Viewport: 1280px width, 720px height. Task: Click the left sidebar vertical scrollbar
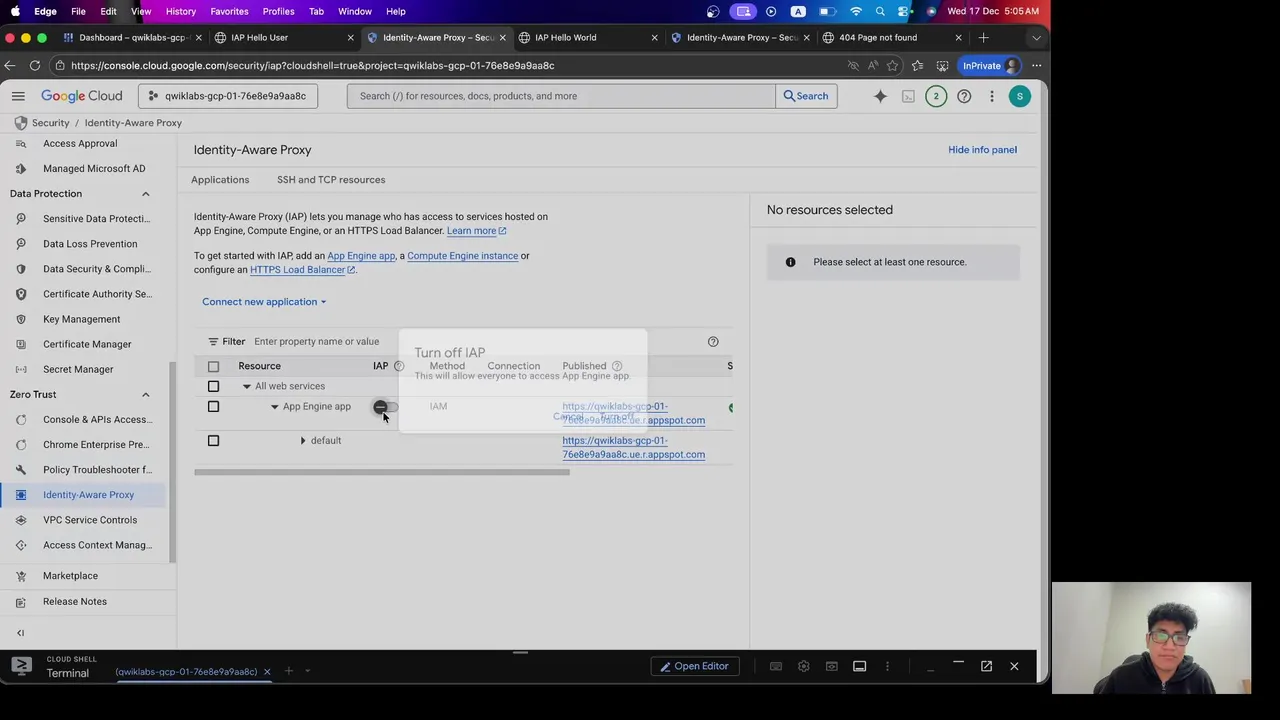(173, 462)
